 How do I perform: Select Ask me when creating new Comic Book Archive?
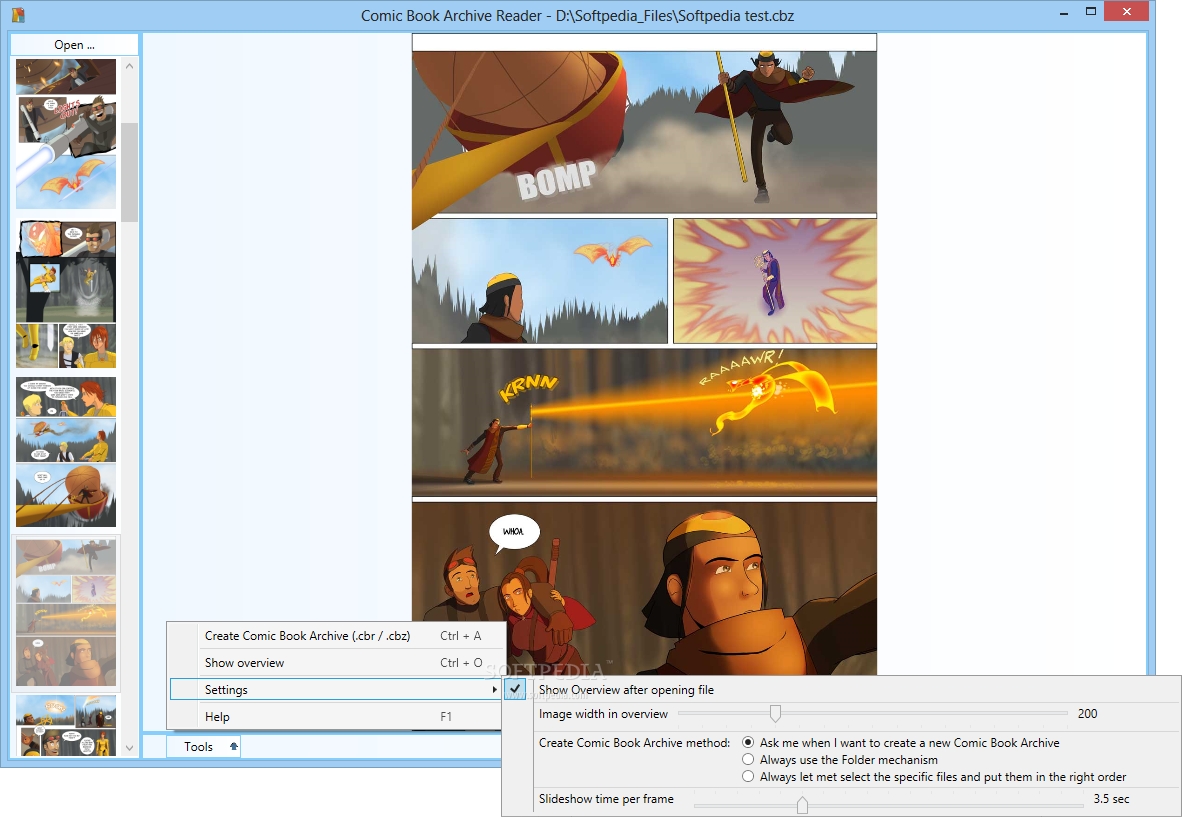[x=748, y=742]
